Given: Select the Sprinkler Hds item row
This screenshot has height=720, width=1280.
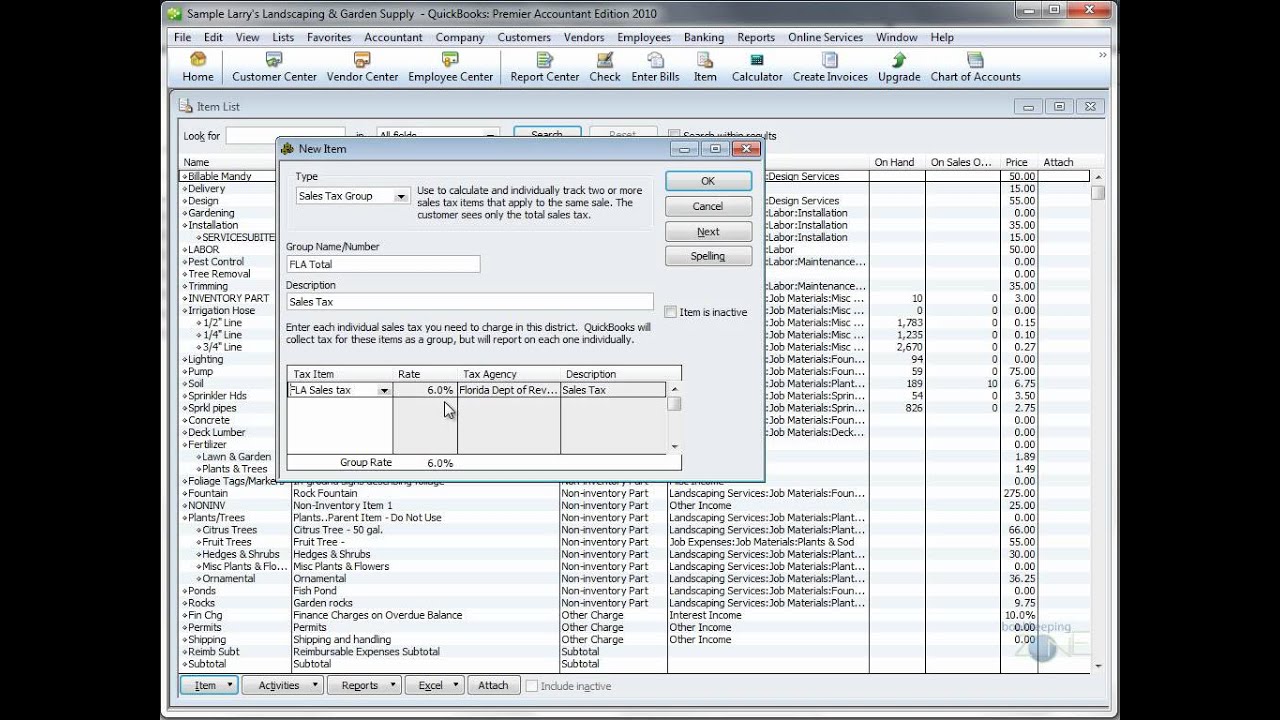Looking at the screenshot, I should (x=218, y=395).
